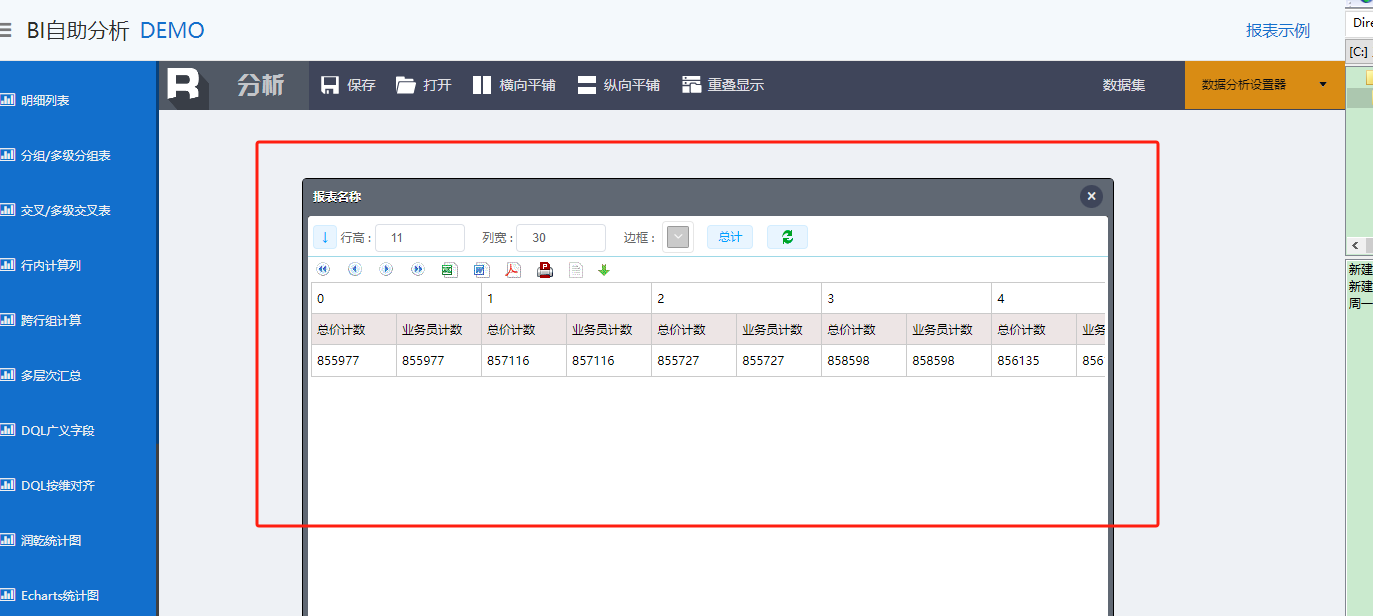Click the 行内计算列 chart icon
The height and width of the screenshot is (616, 1373).
8,264
